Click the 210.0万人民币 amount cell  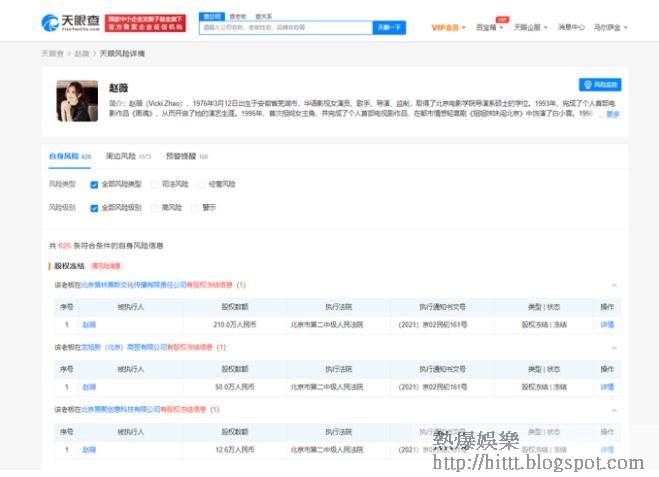(235, 325)
